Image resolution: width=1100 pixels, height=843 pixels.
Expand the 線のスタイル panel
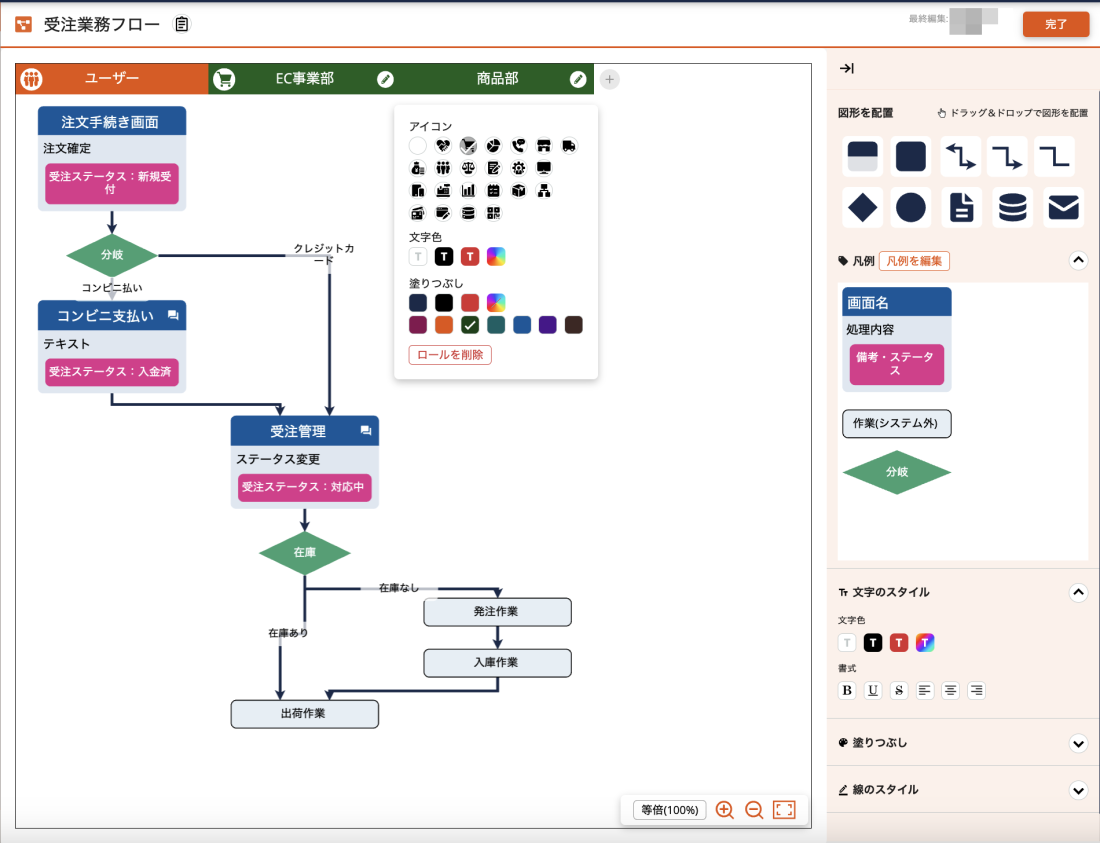[1078, 790]
